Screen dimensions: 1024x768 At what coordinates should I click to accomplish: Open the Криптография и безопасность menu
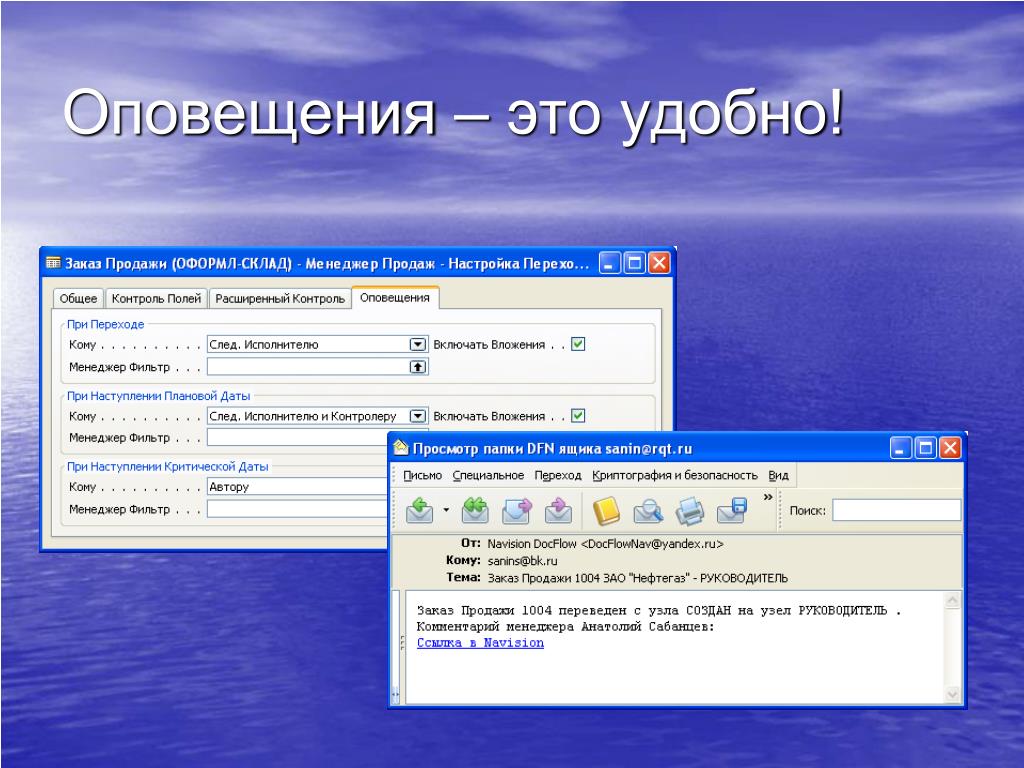coord(675,475)
